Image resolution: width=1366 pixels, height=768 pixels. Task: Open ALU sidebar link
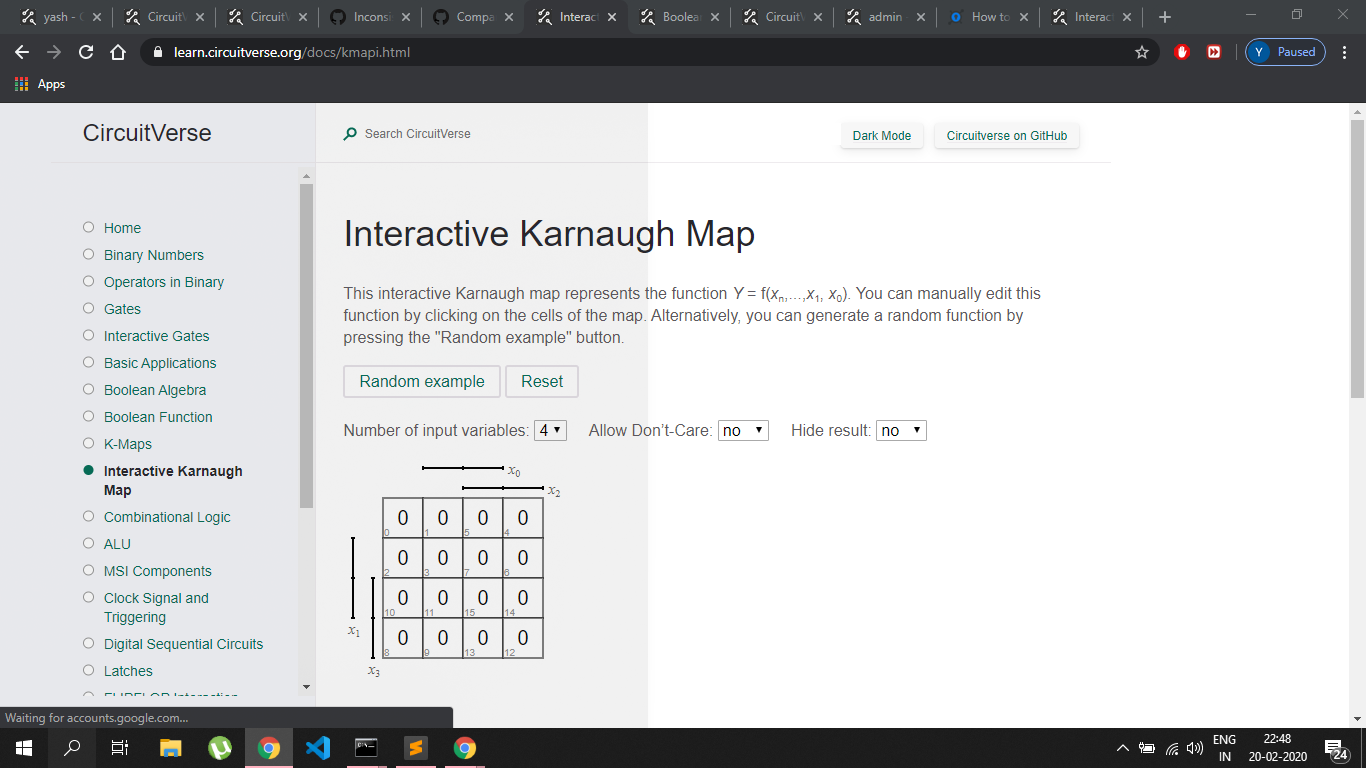(117, 544)
